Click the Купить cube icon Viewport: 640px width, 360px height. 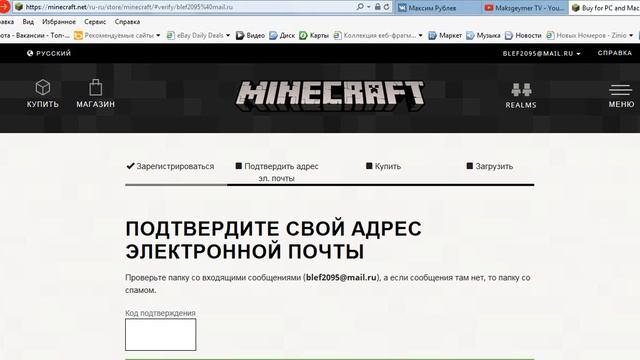point(43,87)
